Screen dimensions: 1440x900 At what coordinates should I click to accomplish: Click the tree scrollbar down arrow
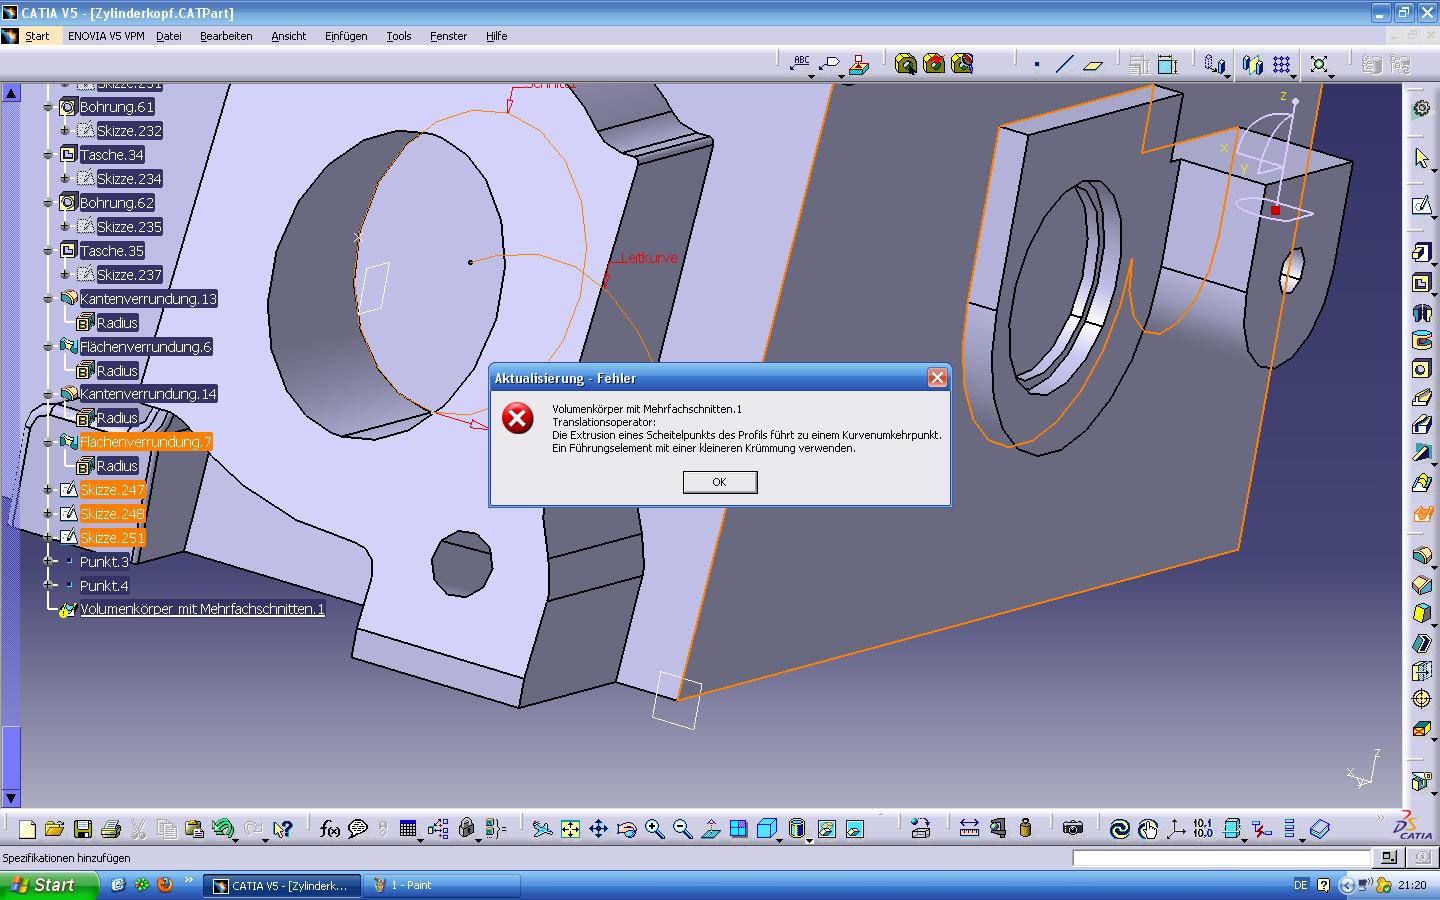pos(11,798)
